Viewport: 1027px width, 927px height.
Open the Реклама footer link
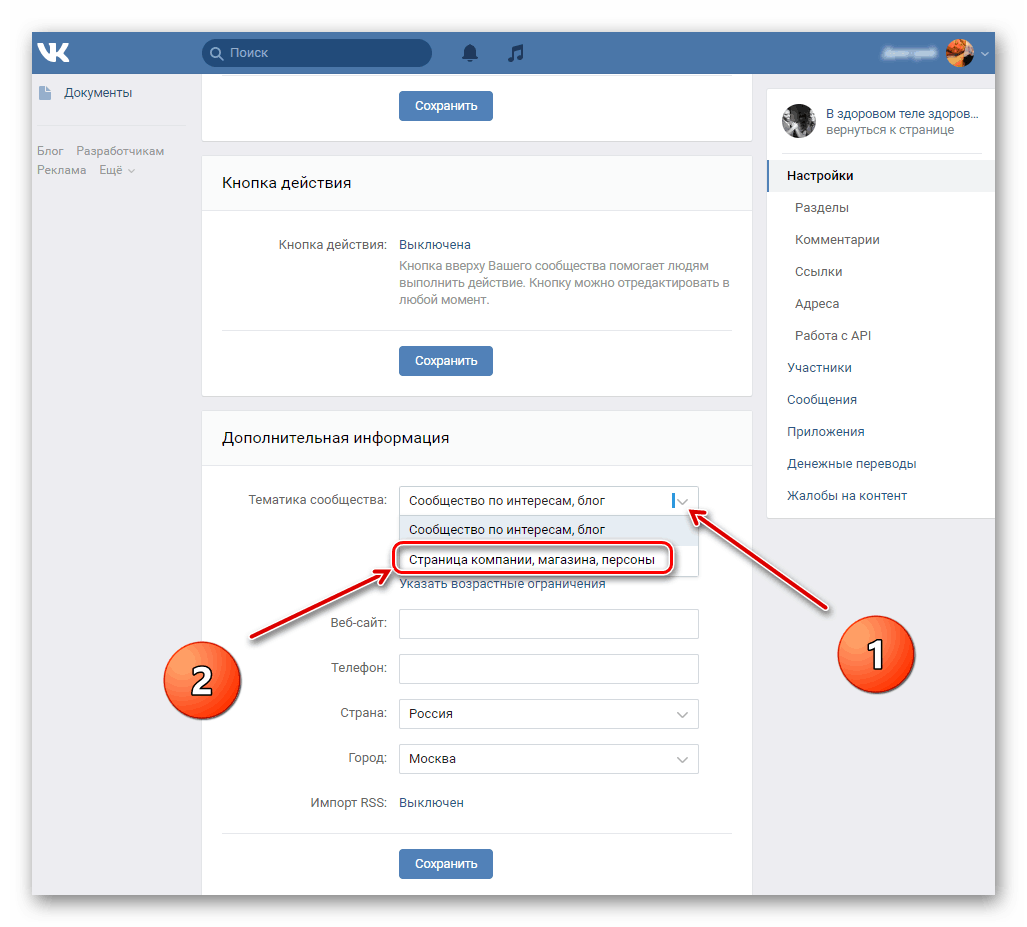[62, 170]
